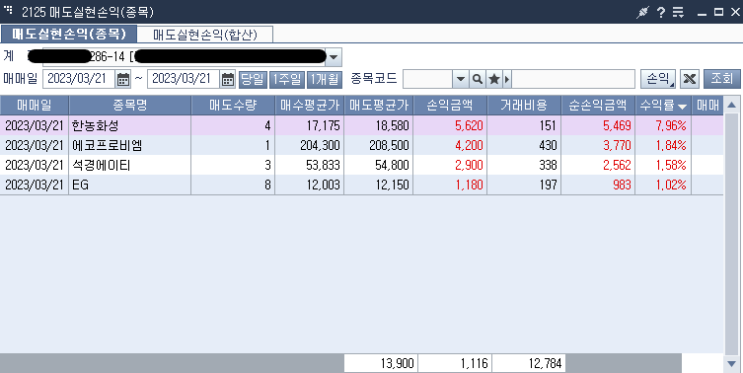Click the 손익금액 column header

pos(449,105)
